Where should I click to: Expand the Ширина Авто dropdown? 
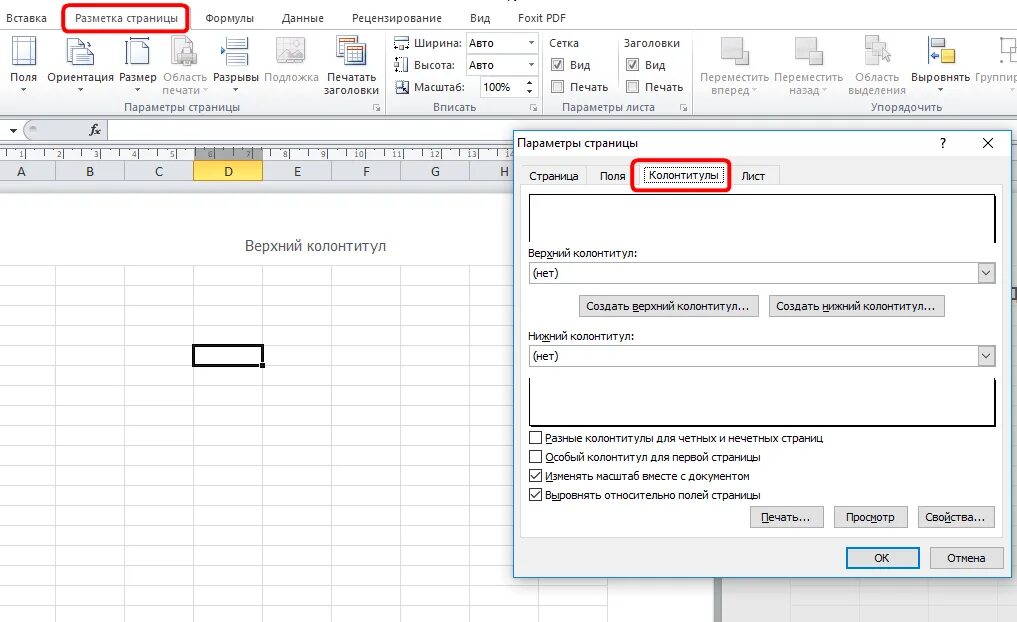pos(531,43)
